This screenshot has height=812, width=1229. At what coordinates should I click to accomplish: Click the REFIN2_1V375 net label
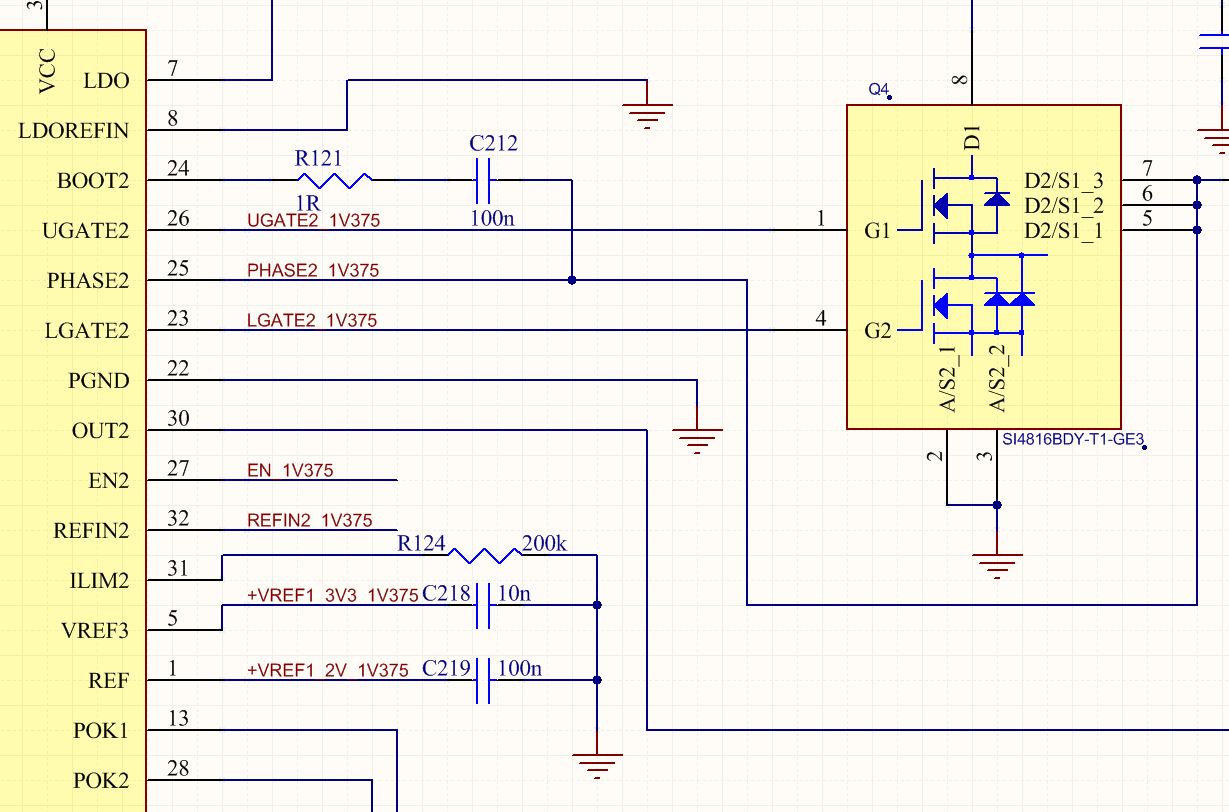click(x=309, y=520)
